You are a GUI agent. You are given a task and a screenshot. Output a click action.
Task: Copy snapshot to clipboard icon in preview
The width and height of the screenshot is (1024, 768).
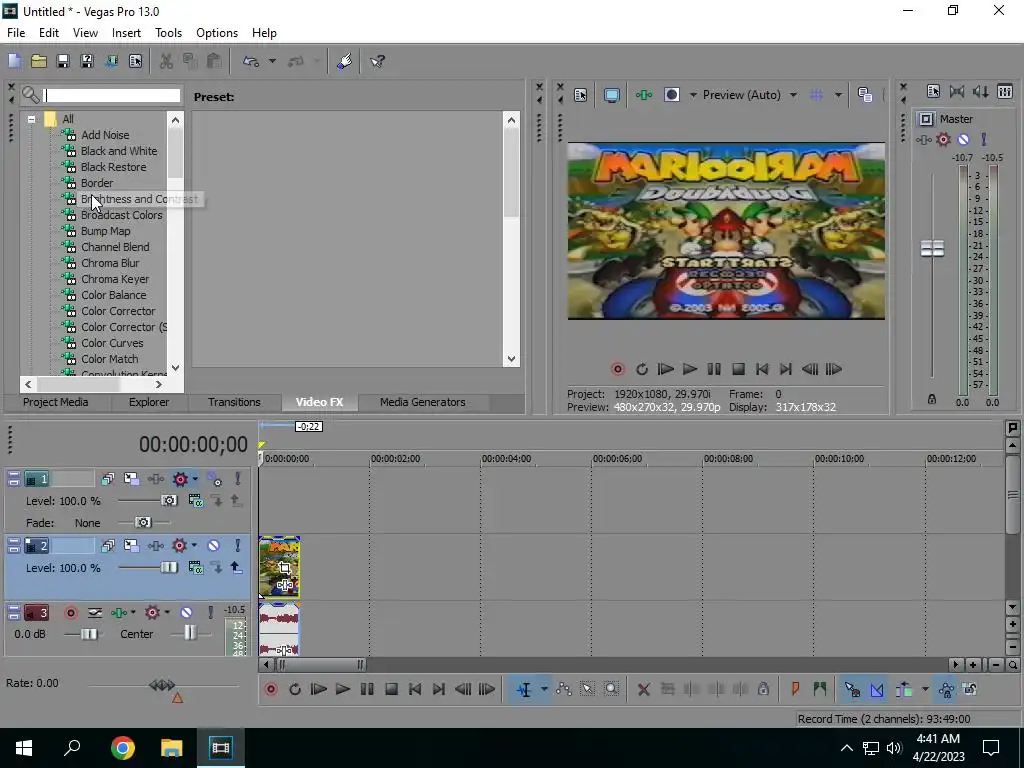(865, 95)
